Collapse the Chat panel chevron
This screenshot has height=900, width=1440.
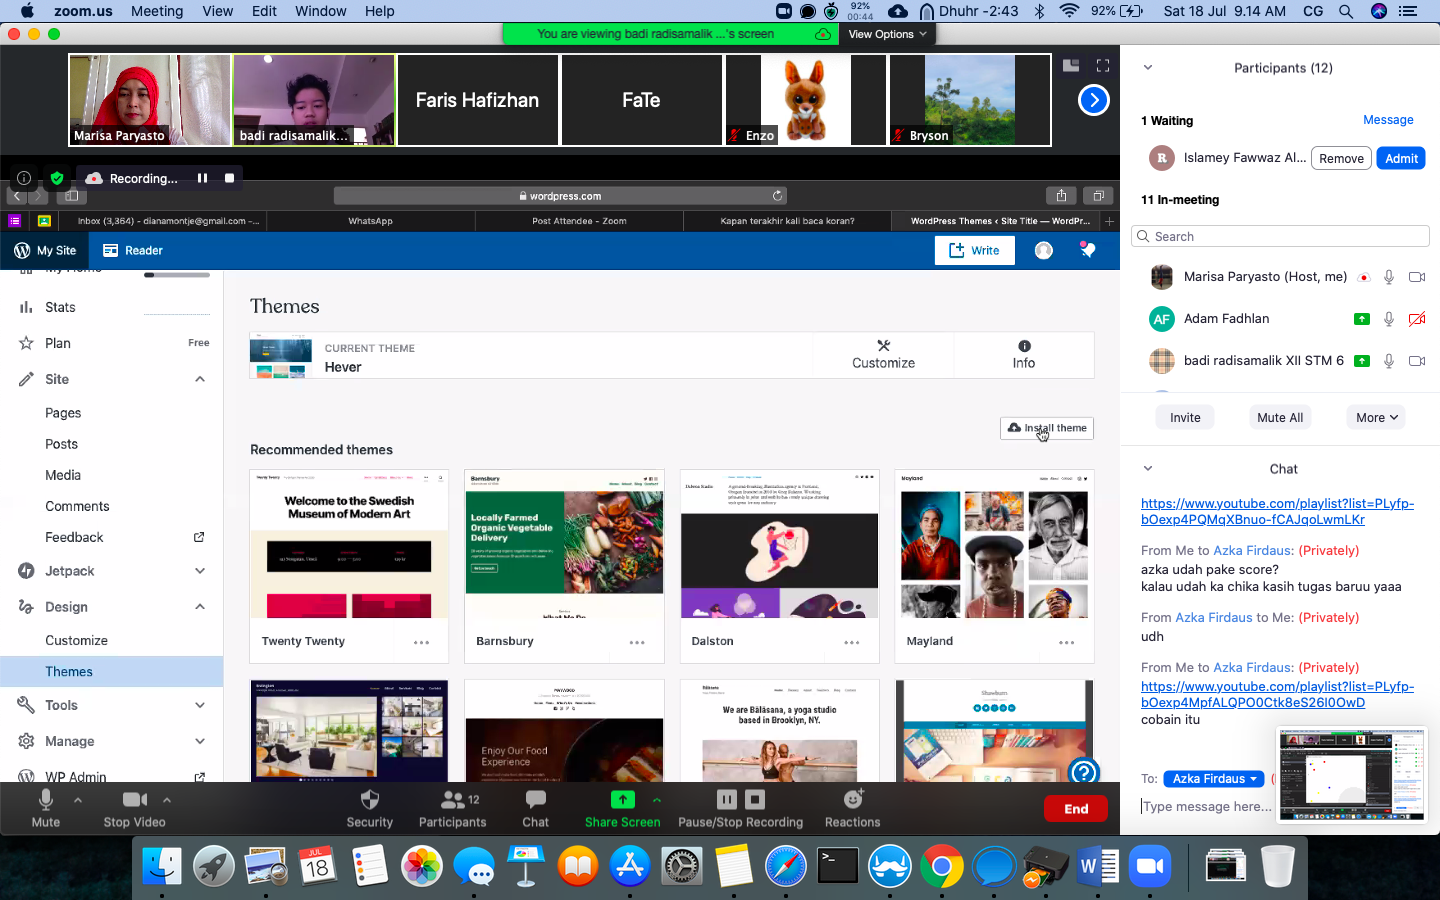point(1148,468)
